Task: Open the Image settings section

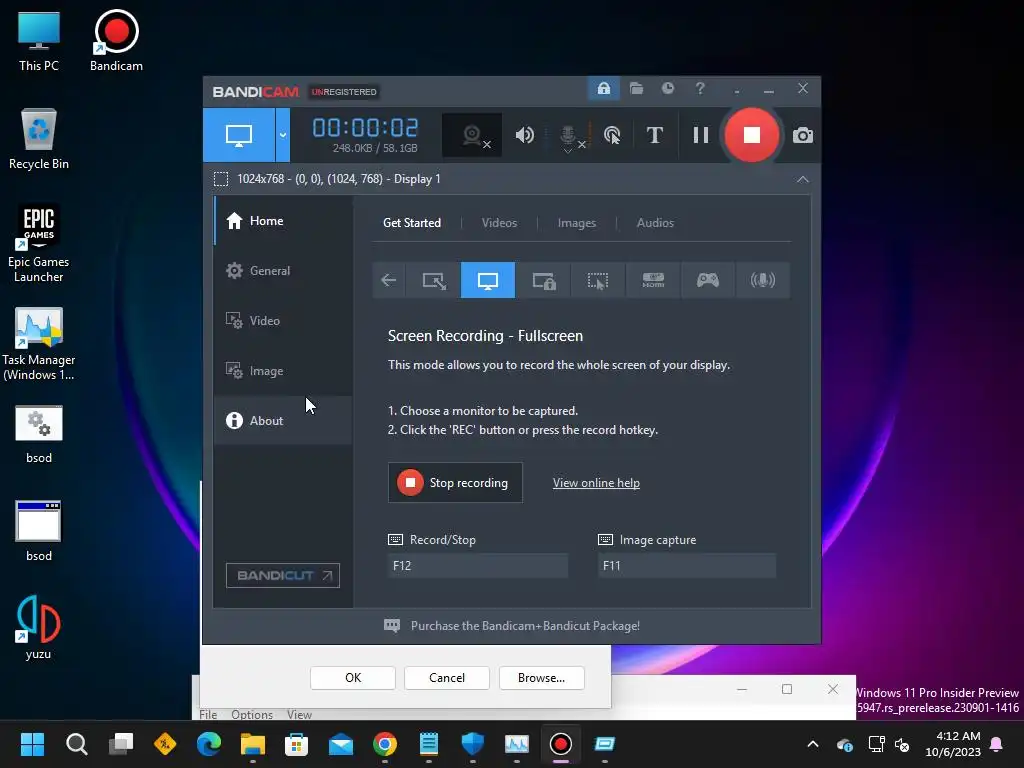Action: [x=283, y=371]
